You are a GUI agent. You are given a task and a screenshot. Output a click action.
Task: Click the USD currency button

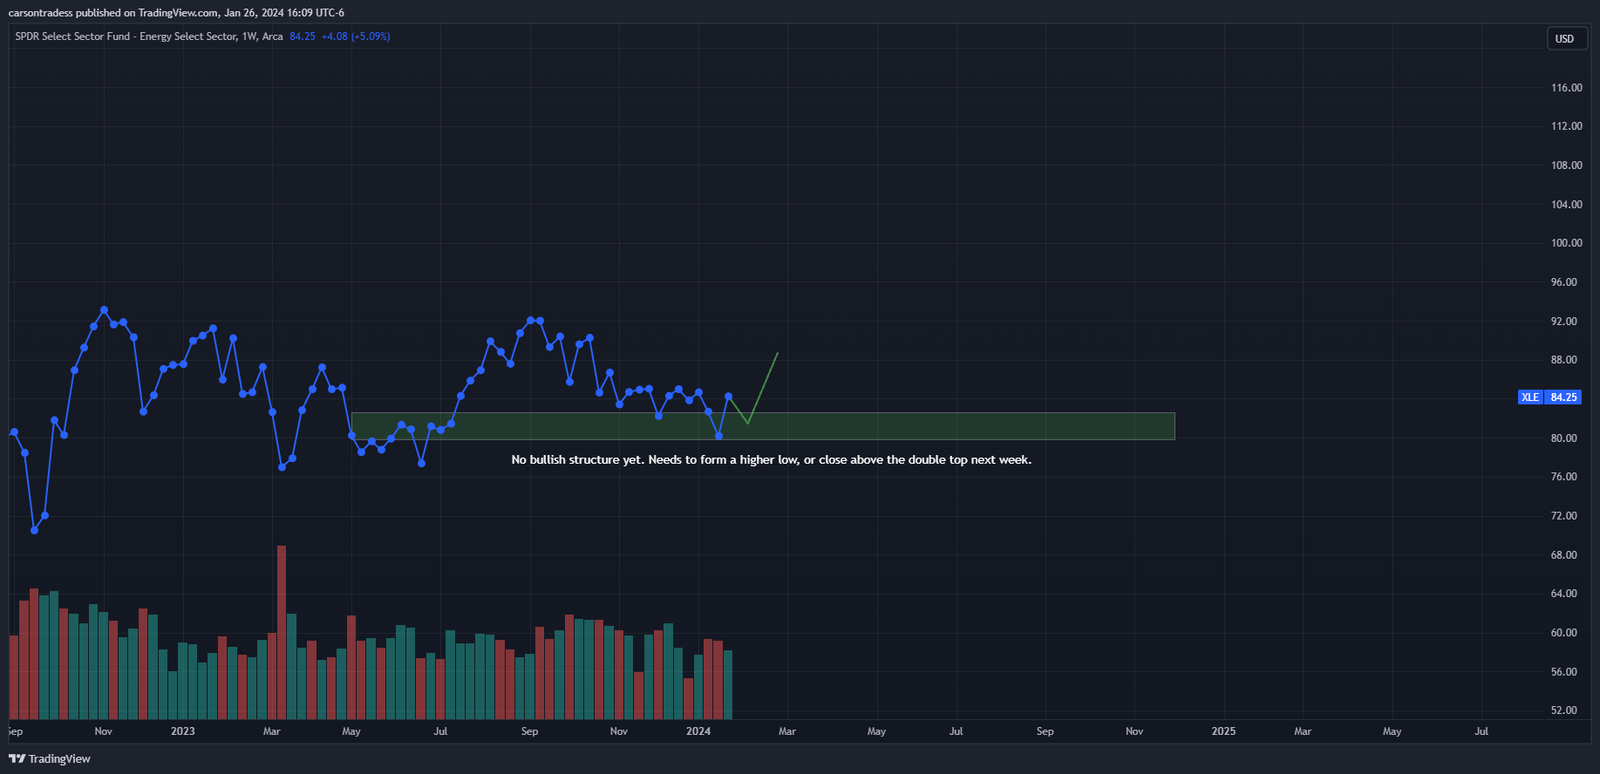tap(1565, 39)
